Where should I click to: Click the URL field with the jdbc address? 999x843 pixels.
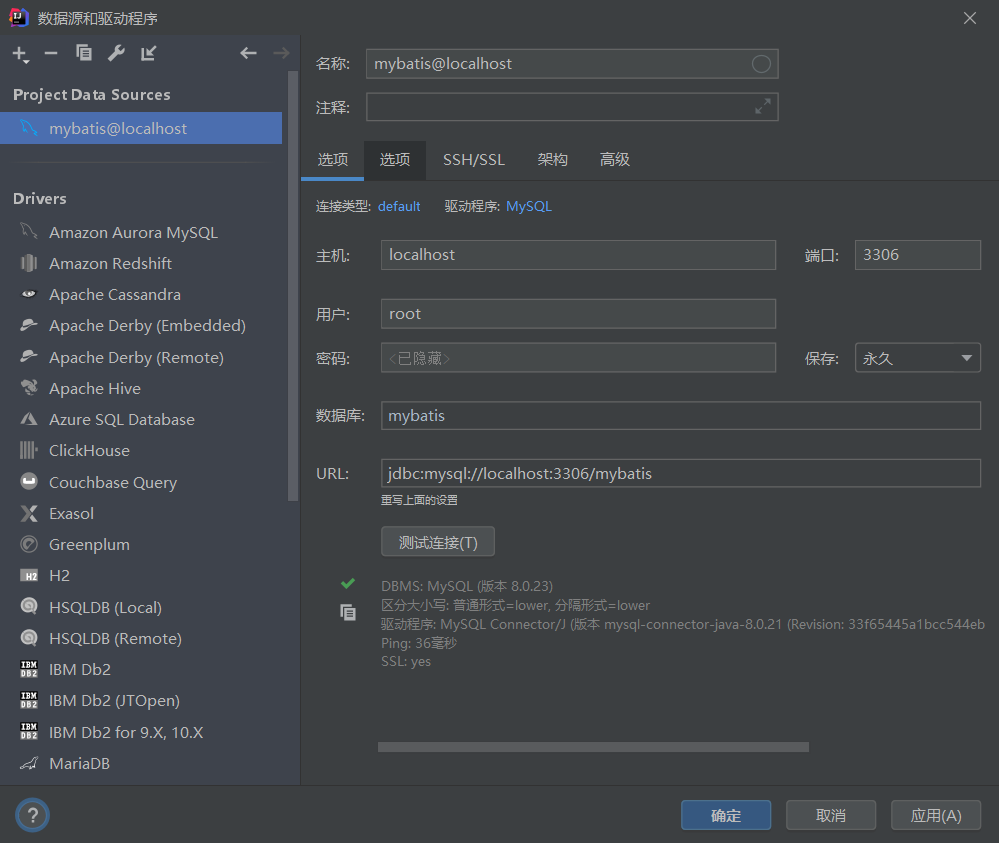click(680, 473)
